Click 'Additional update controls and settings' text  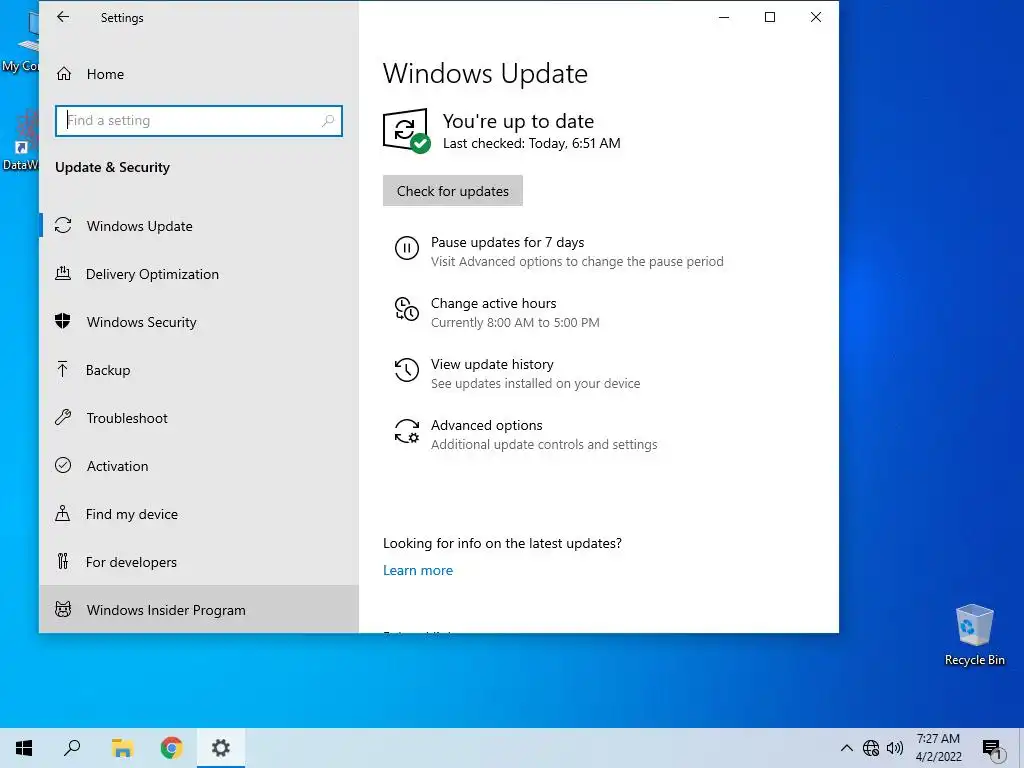[544, 445]
